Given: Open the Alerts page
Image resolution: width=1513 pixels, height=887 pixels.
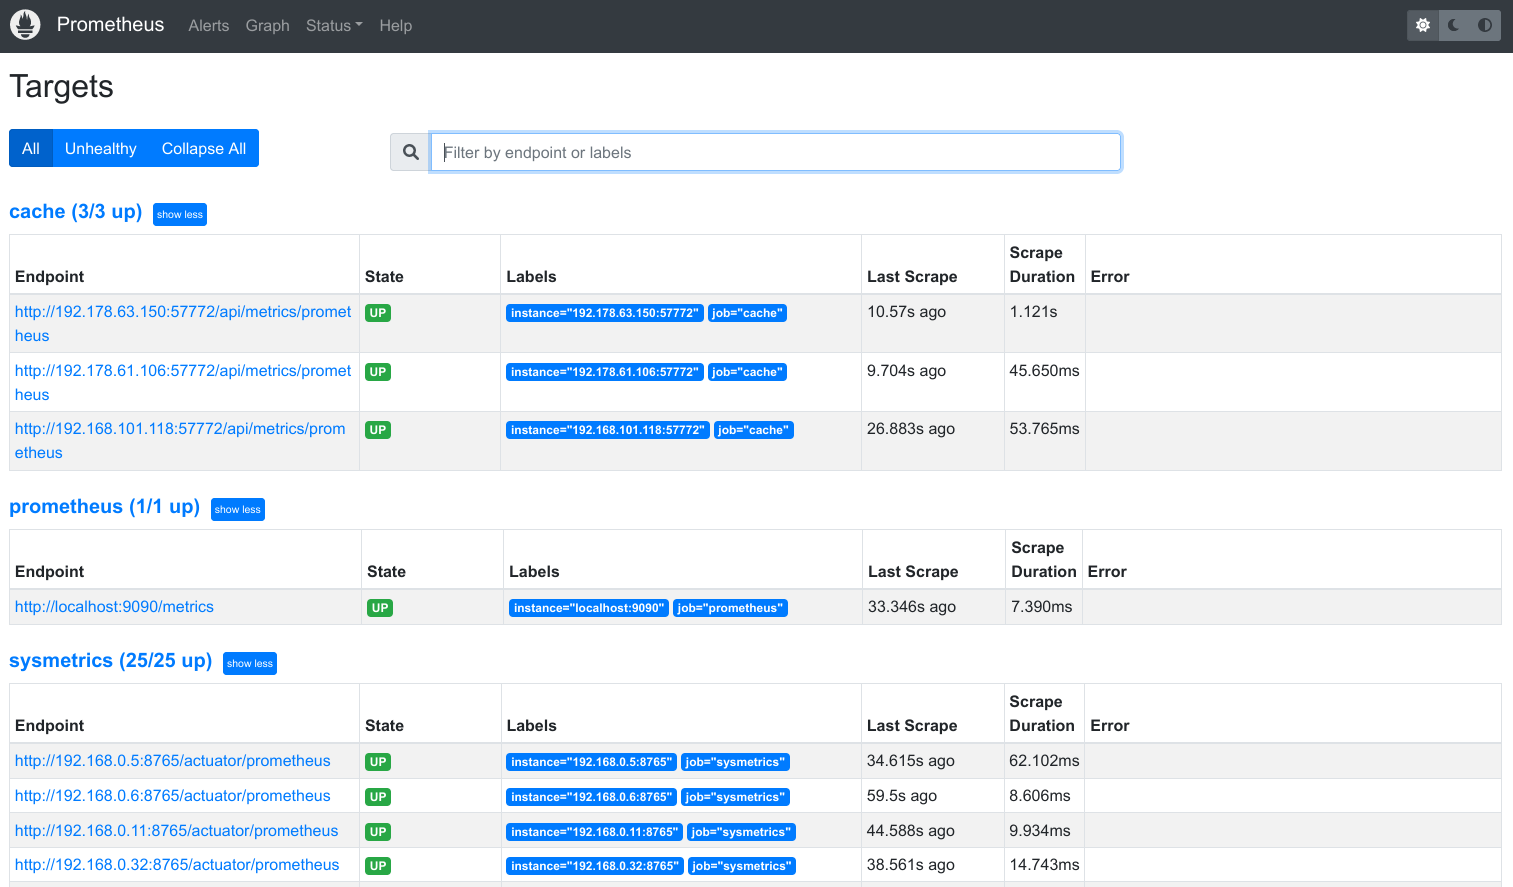Looking at the screenshot, I should 209,26.
